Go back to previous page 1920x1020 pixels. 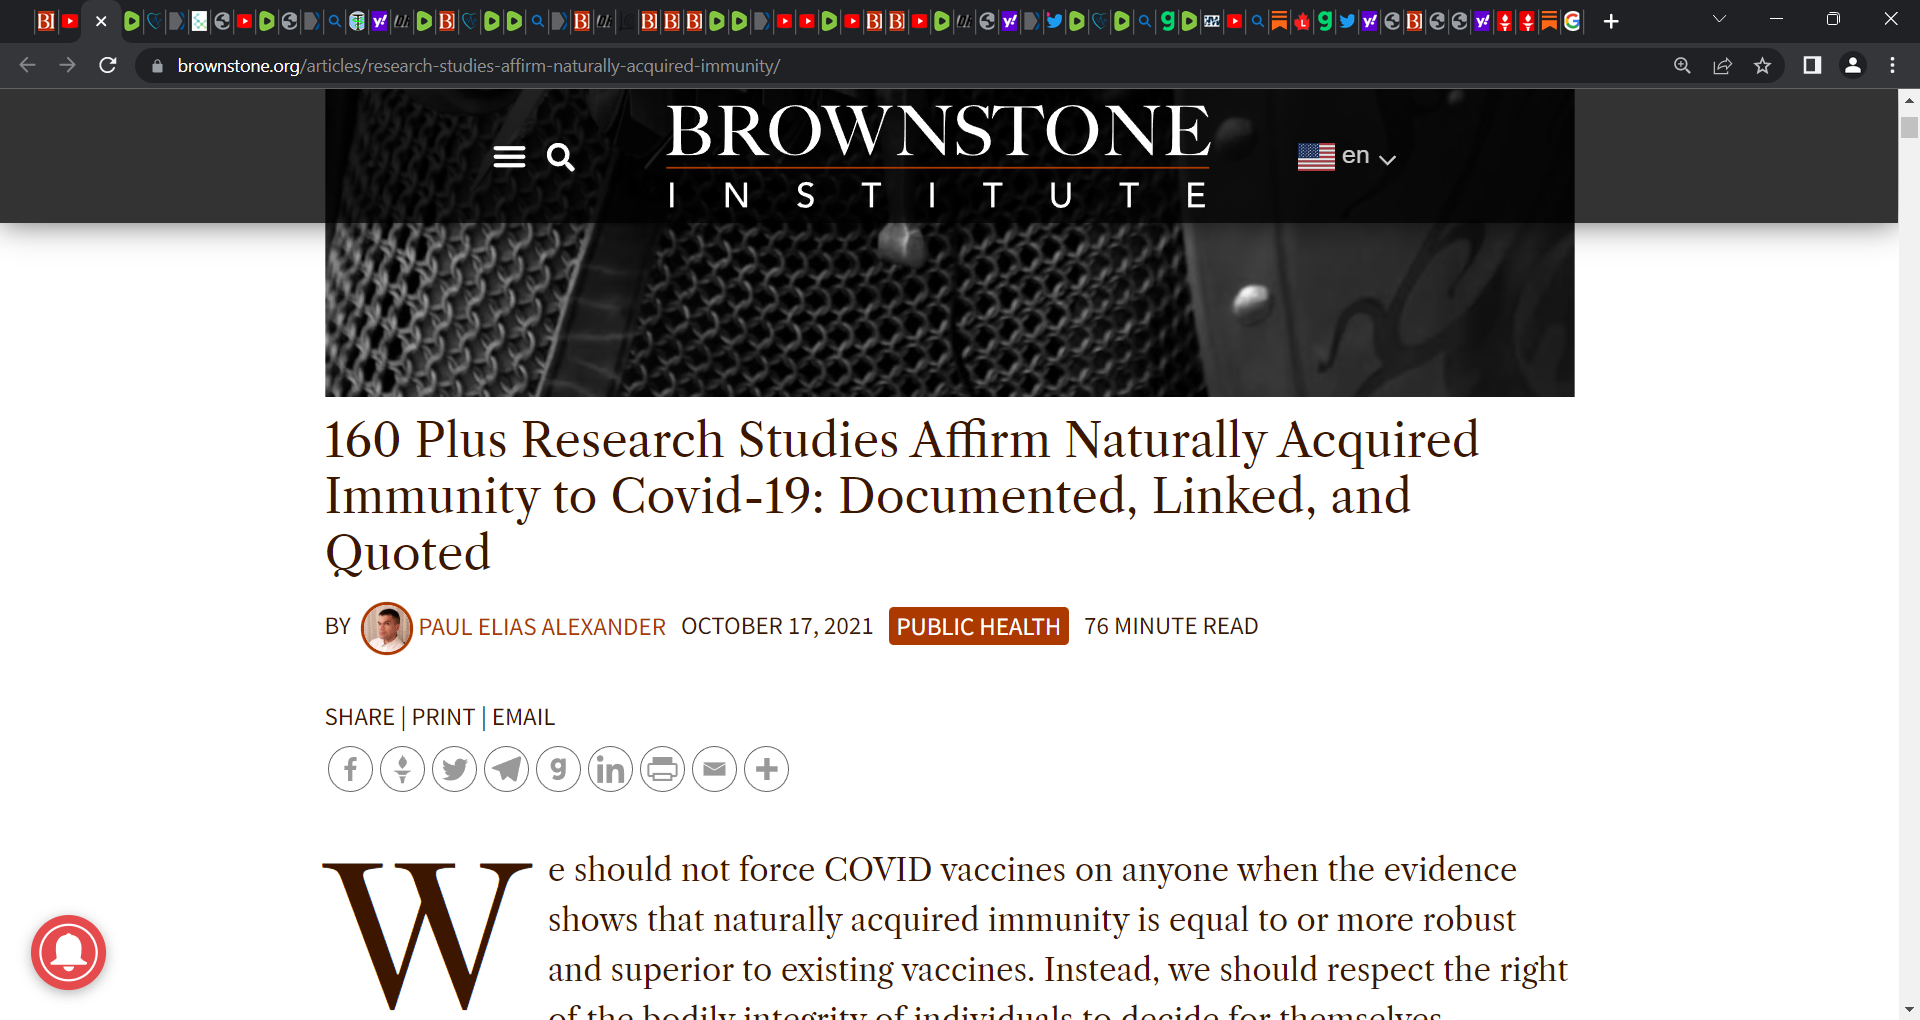point(28,65)
